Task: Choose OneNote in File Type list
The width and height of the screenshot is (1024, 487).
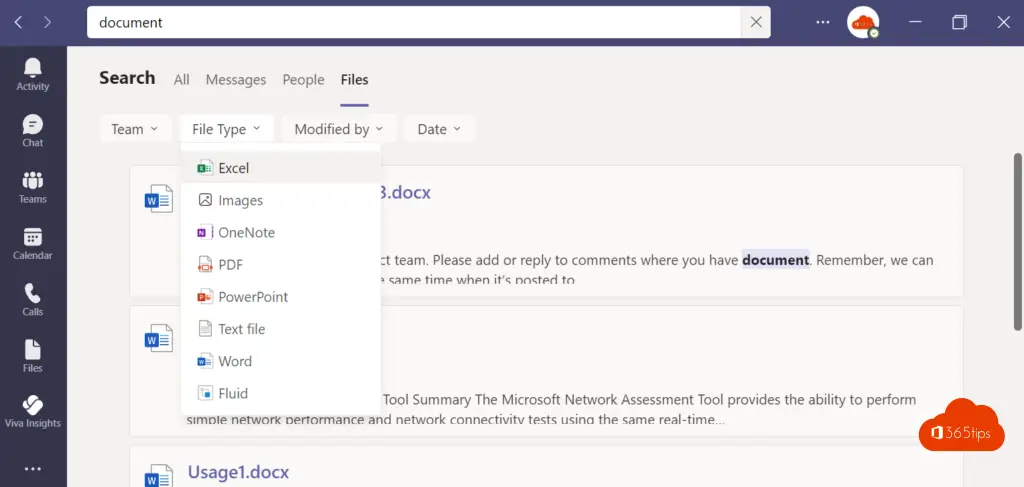Action: [x=281, y=232]
